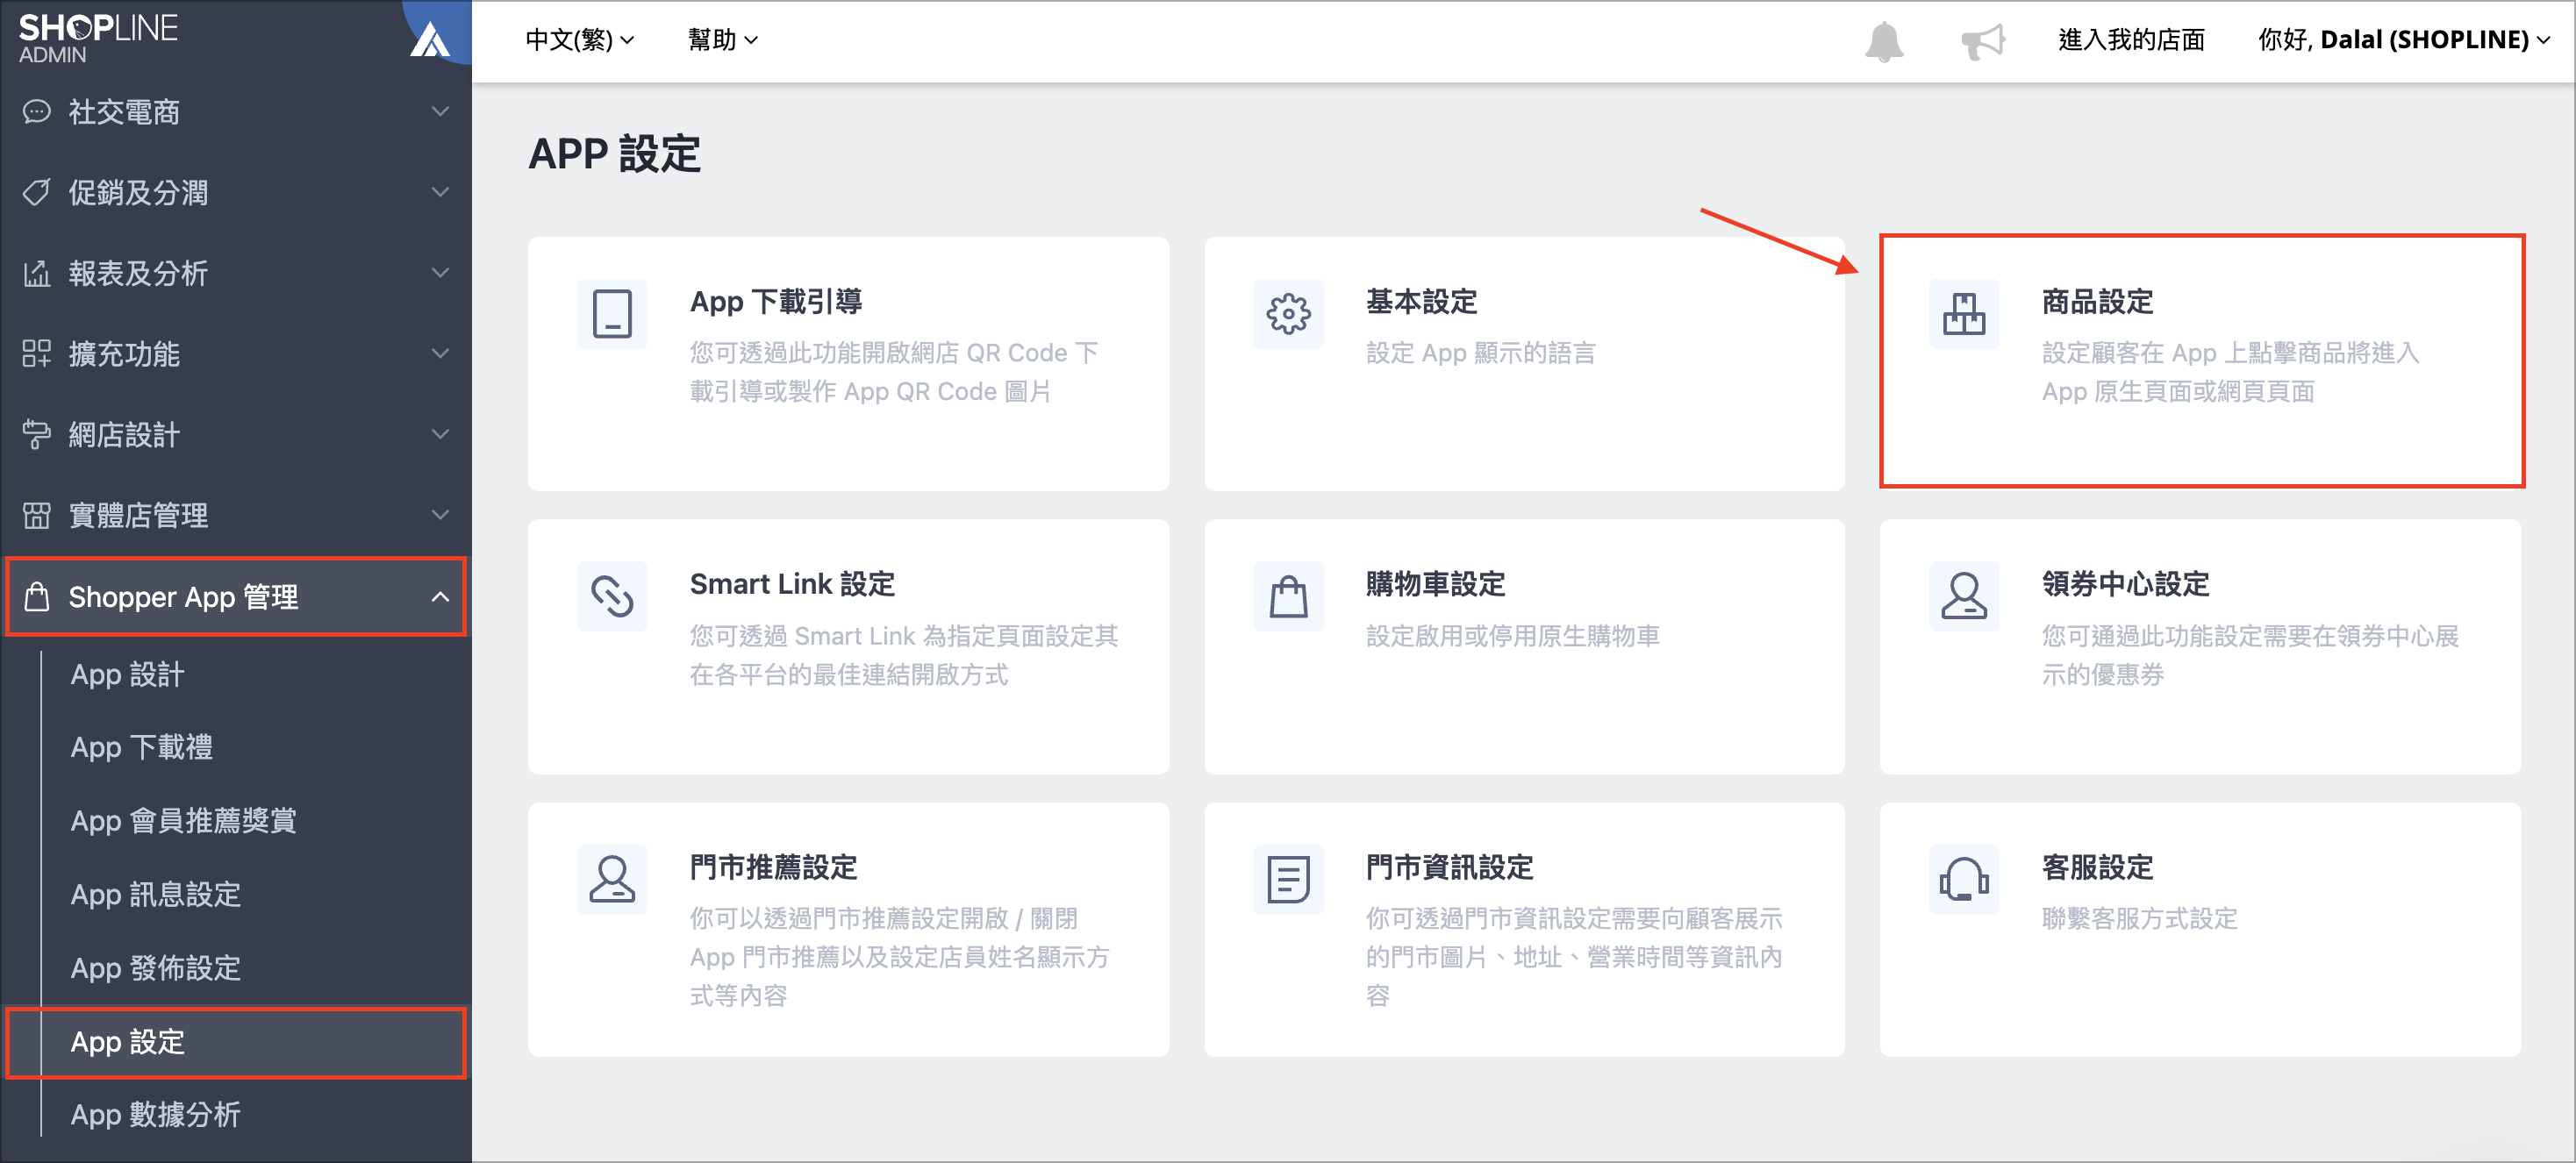
Task: Open the 門市資訊設定 card title
Action: [1449, 867]
